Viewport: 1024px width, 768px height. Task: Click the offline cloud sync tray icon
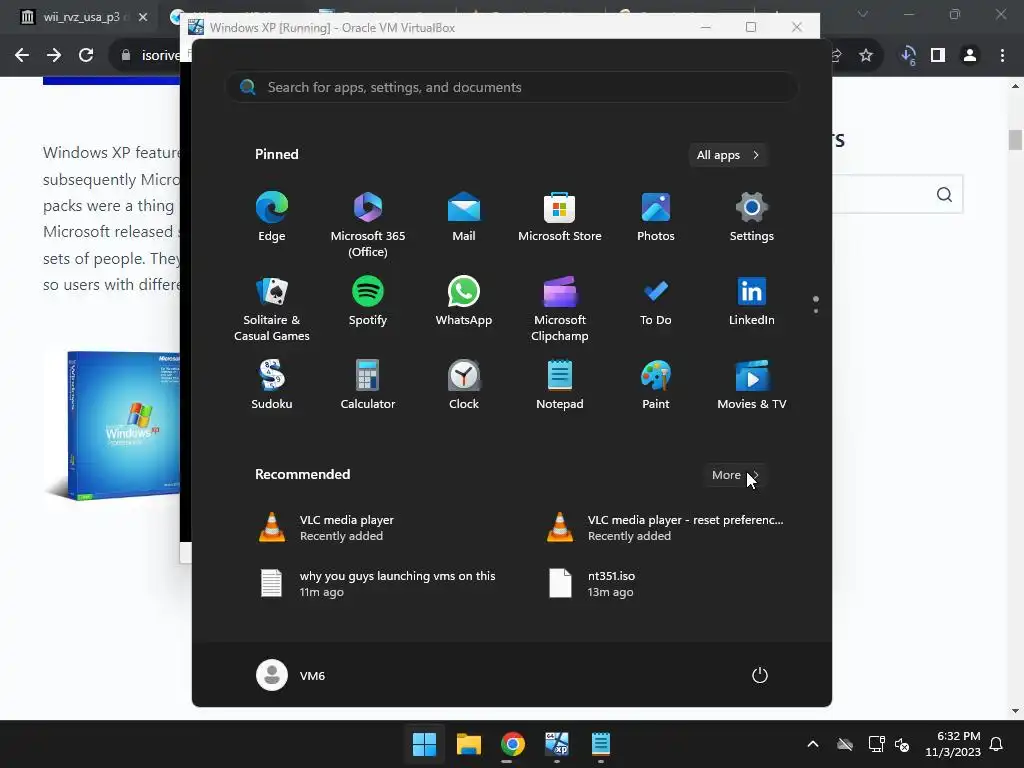(845, 744)
